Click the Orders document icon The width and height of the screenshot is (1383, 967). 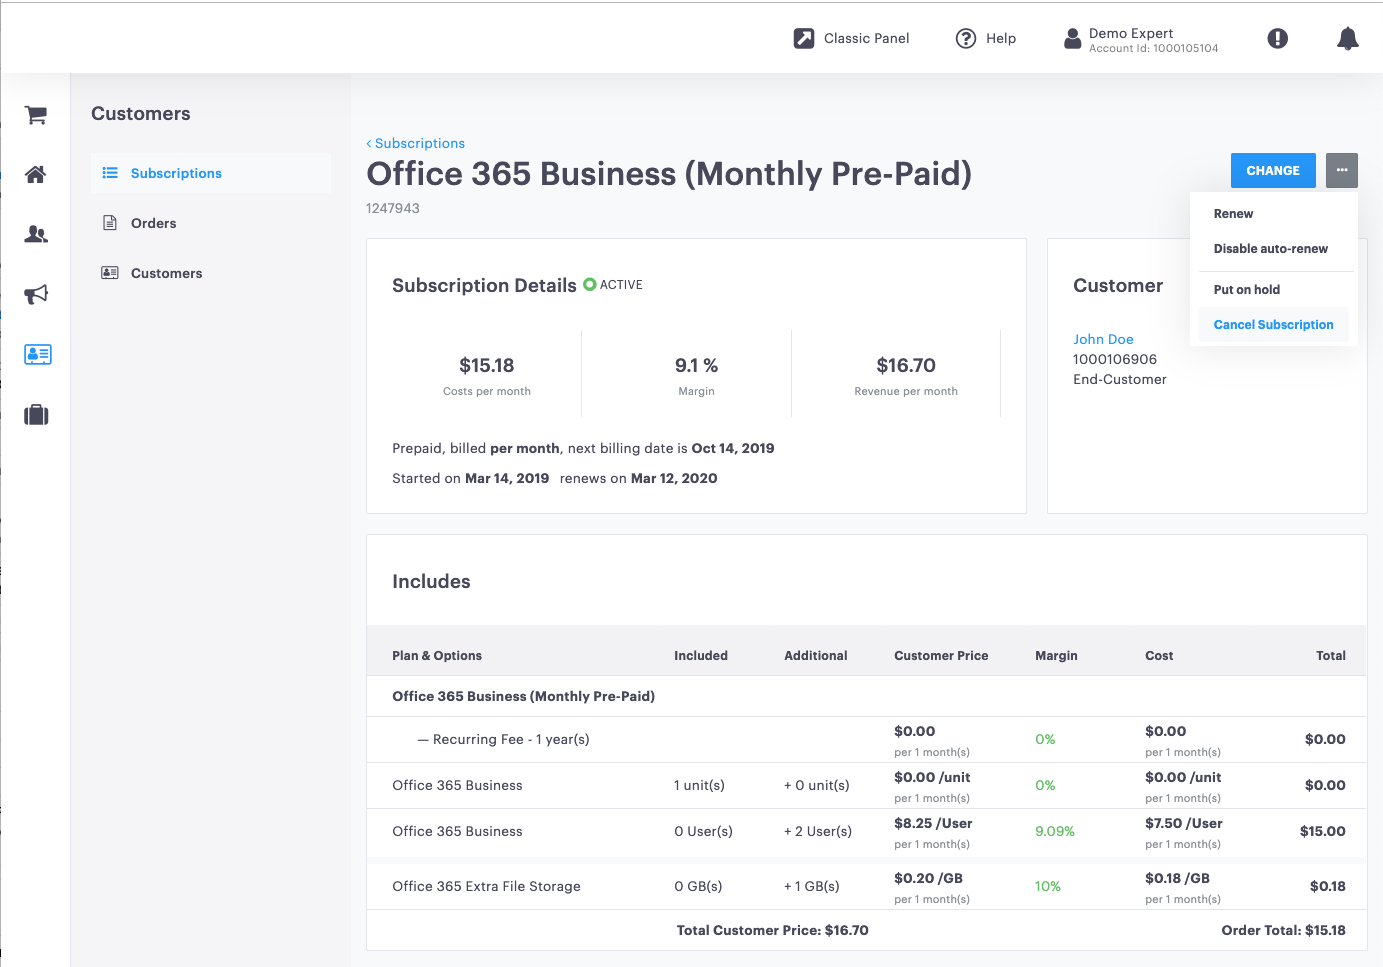(110, 223)
